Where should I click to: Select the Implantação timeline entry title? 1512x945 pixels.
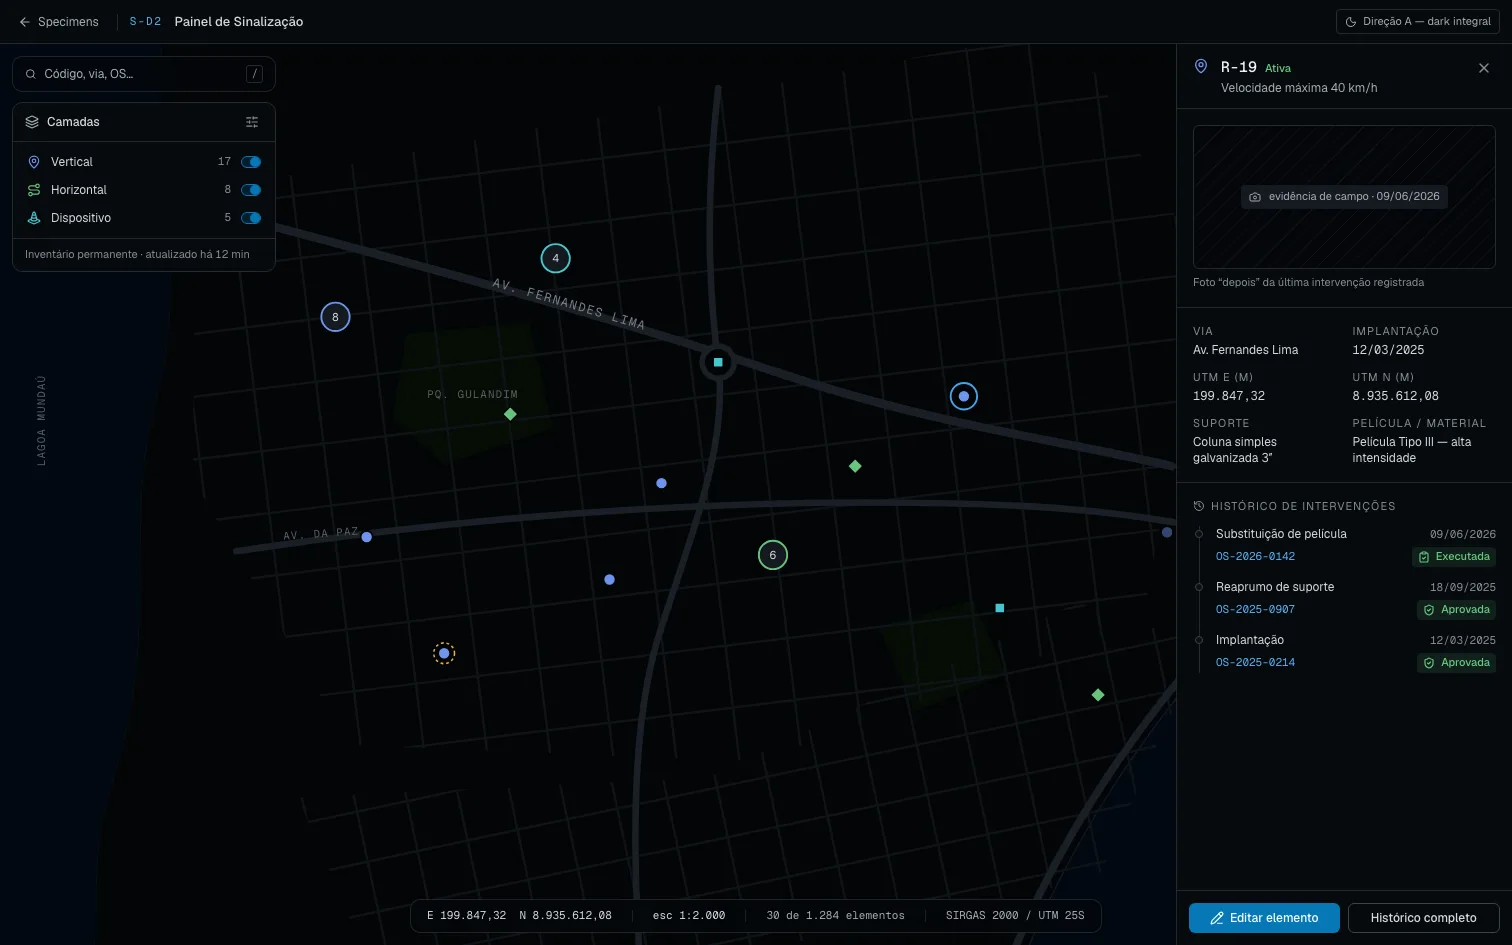point(1250,640)
